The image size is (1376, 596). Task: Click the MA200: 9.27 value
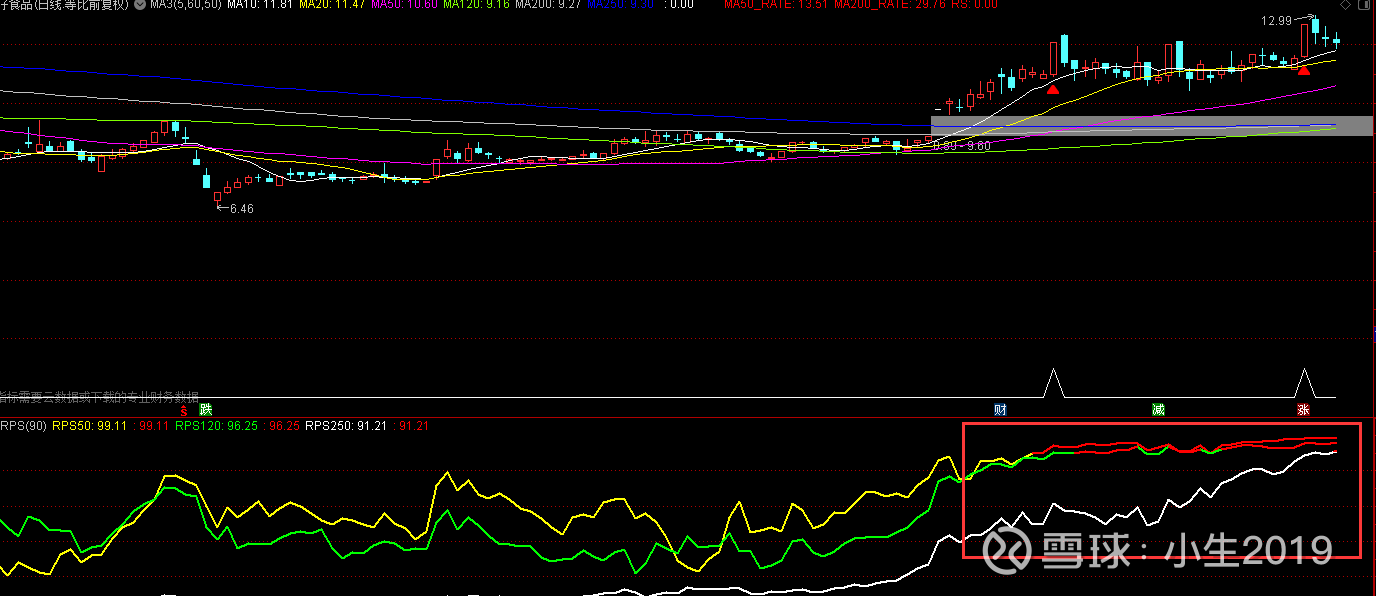point(547,5)
